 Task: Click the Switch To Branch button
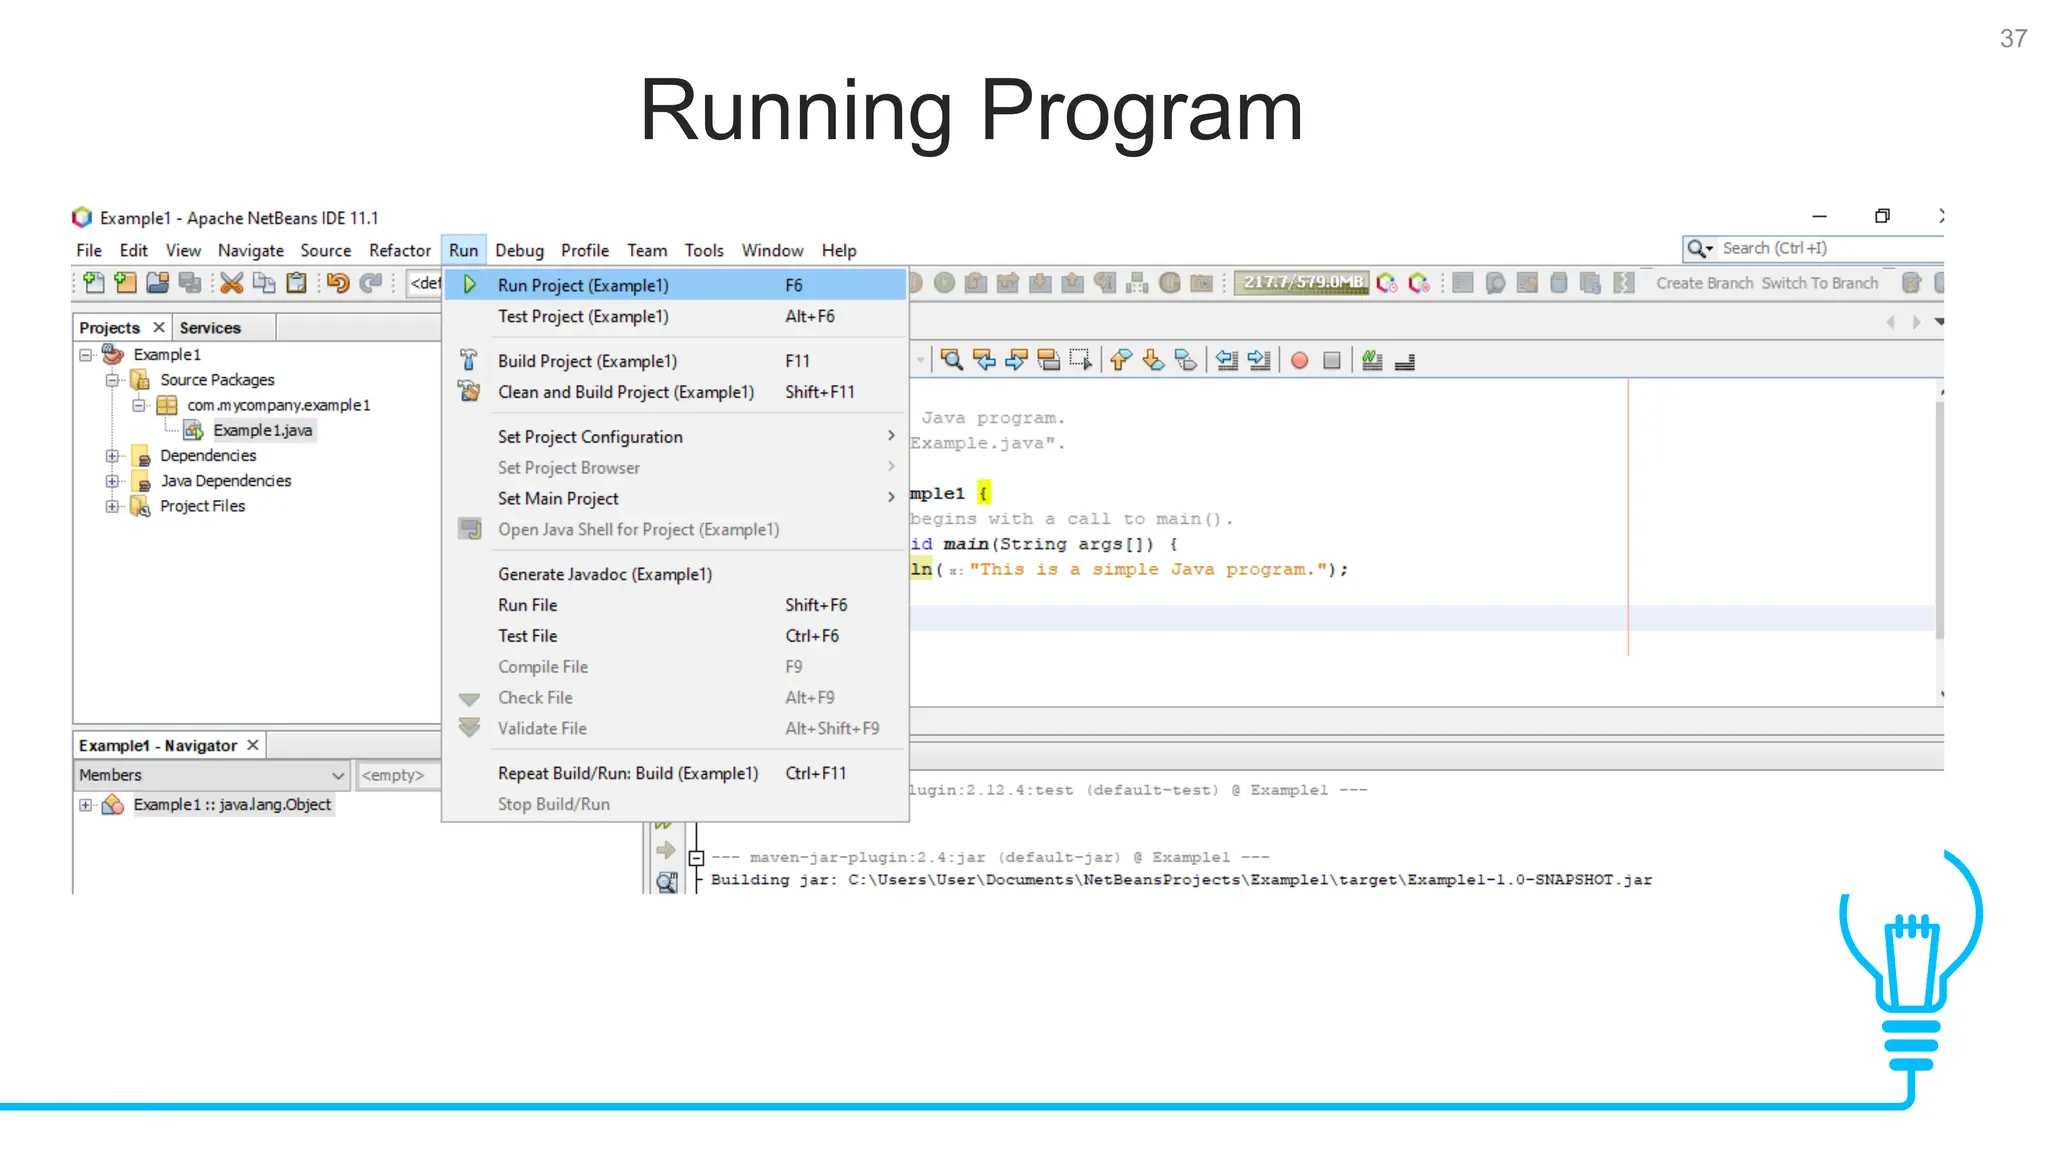pos(1819,283)
